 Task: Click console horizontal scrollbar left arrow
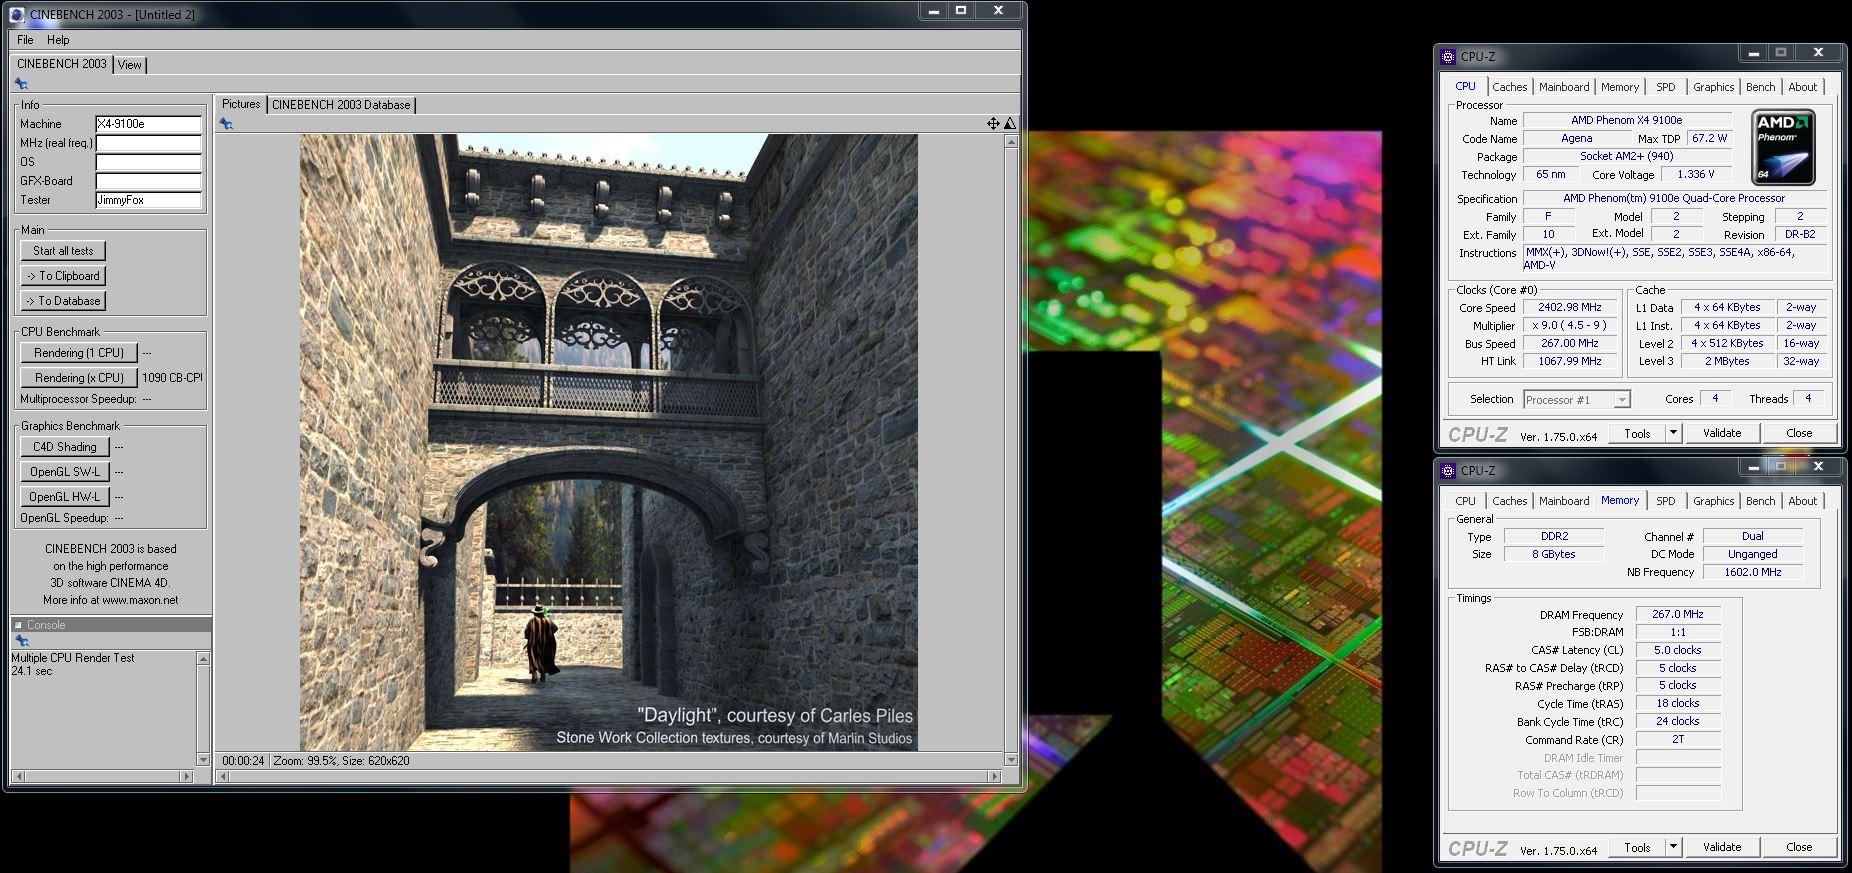pos(18,776)
